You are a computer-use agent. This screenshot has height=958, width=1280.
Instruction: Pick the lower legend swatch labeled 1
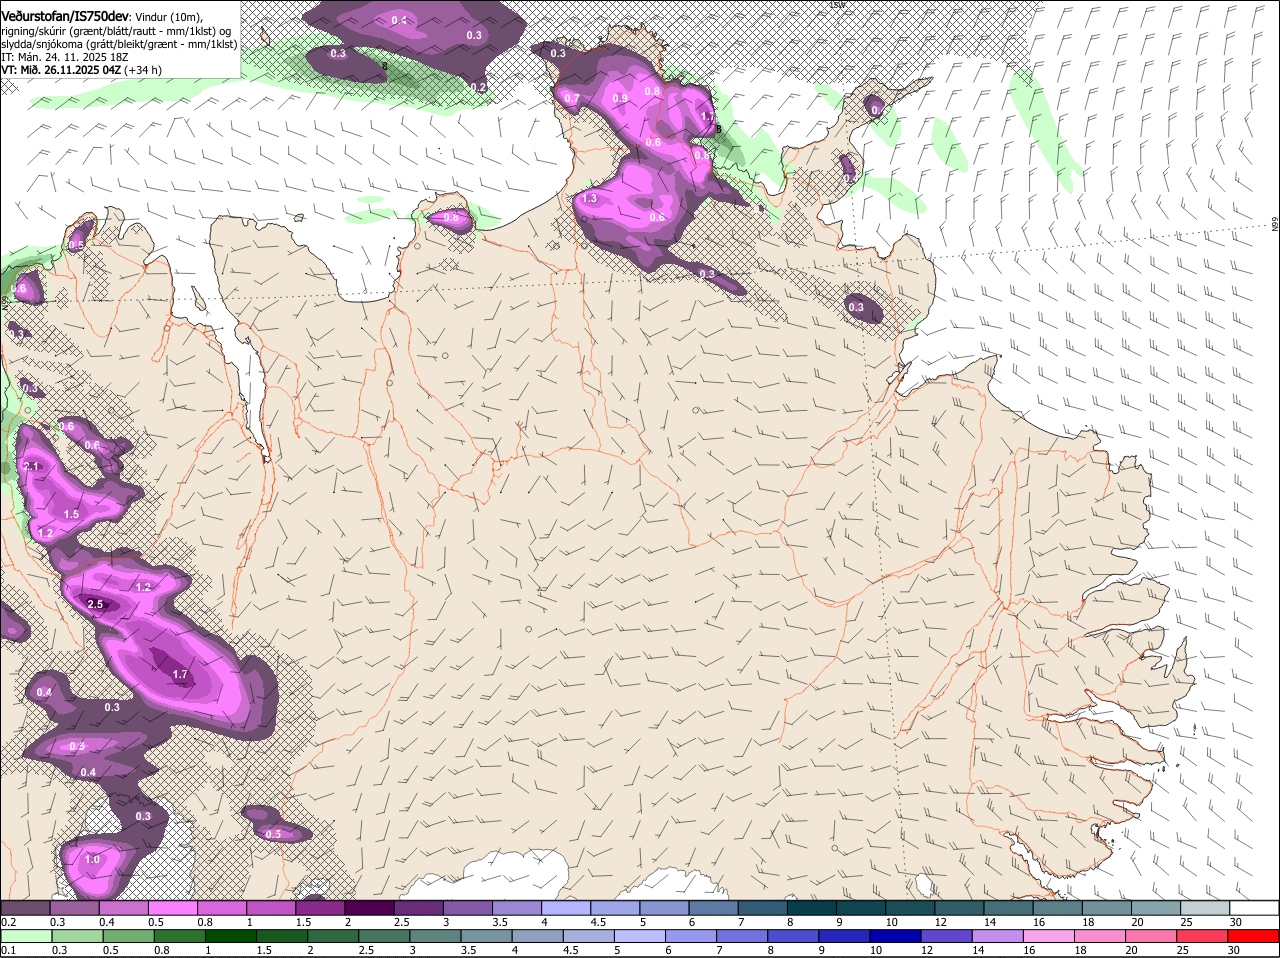[x=230, y=936]
